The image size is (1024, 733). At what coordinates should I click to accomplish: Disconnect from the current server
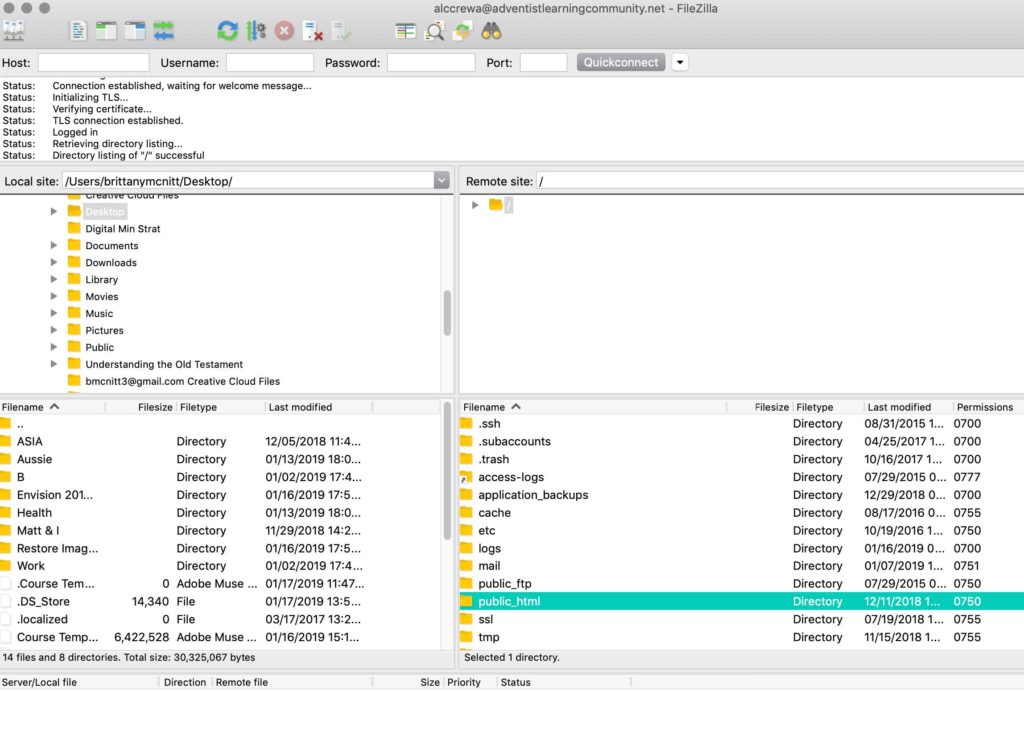pos(313,31)
